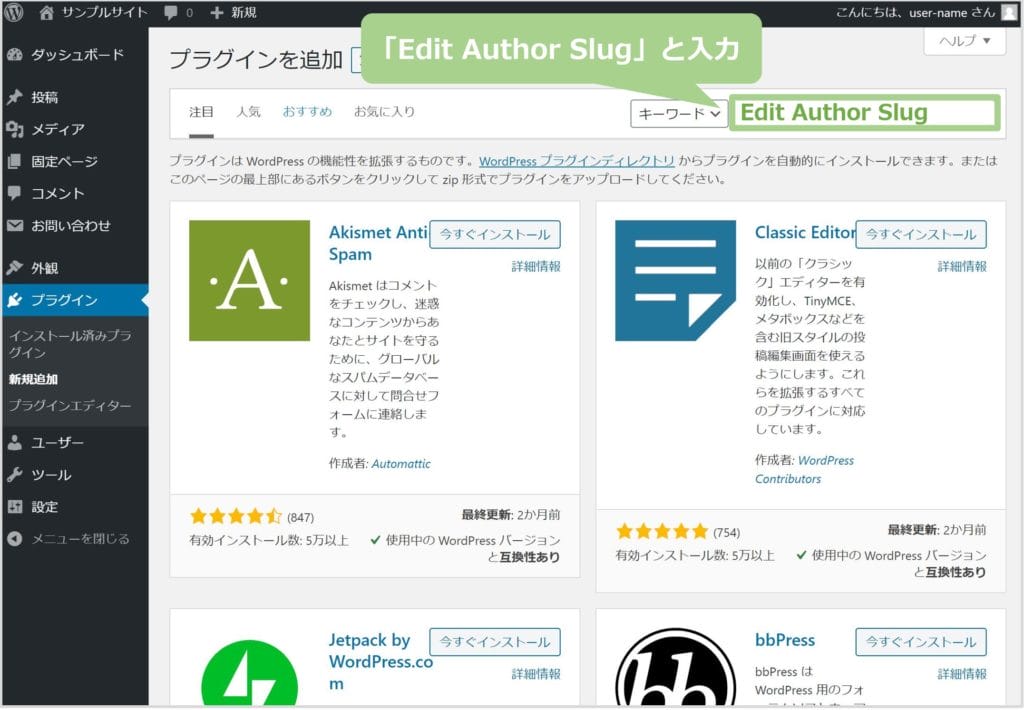Open インストール済みプラグイン submenu item

pos(71,344)
